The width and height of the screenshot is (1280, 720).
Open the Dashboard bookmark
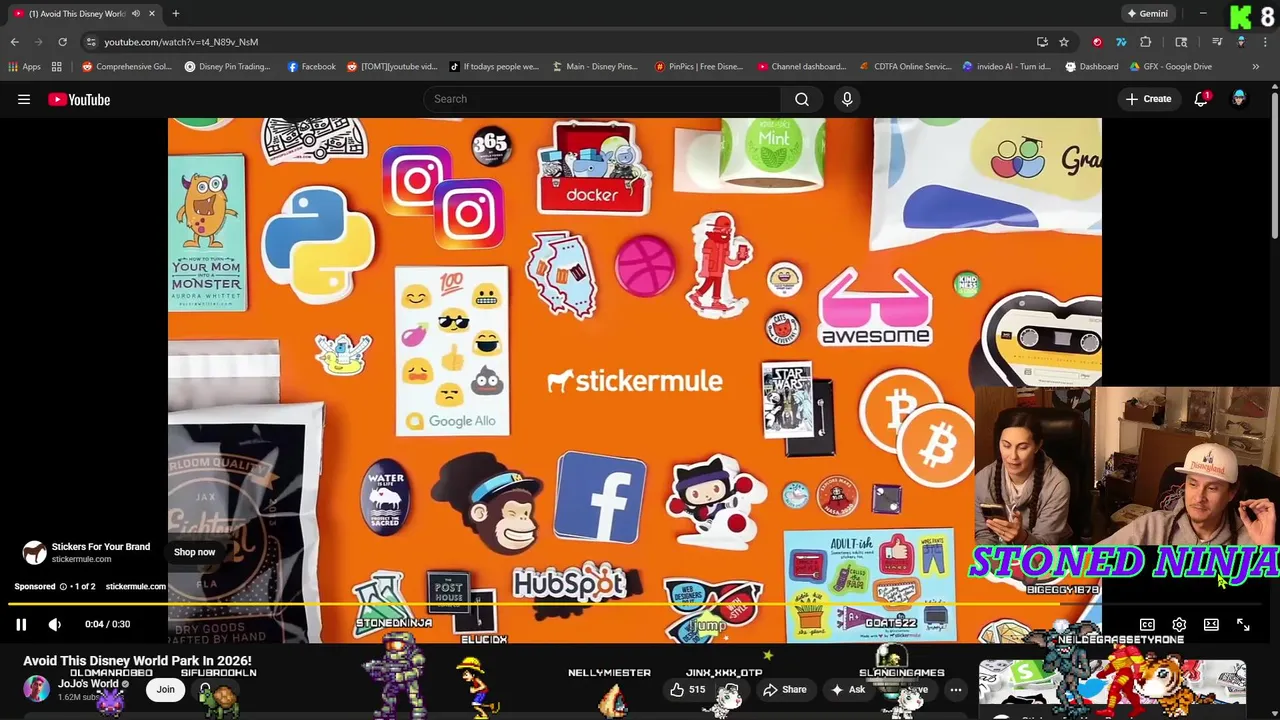(1092, 67)
